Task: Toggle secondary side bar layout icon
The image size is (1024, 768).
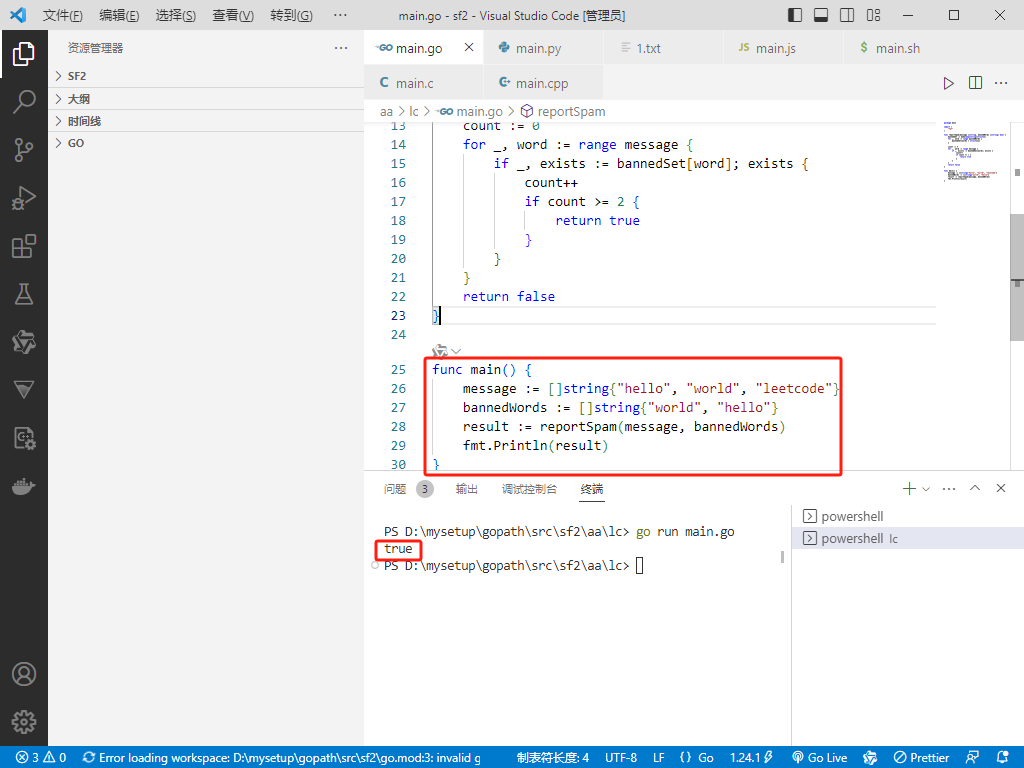Action: 847,15
